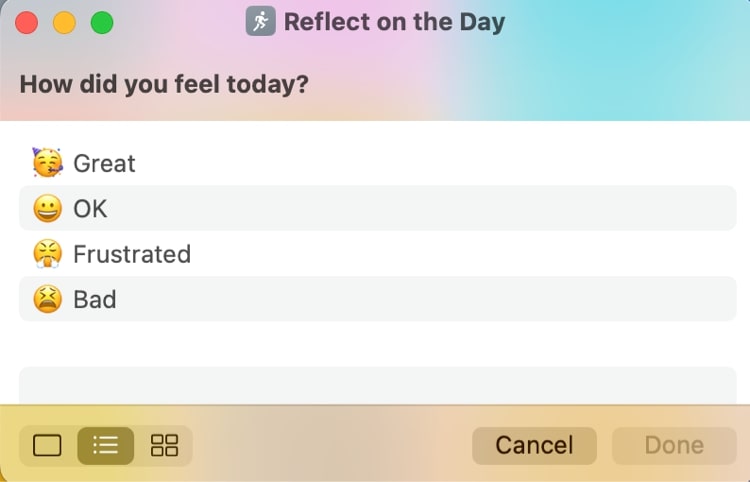Minimize the window with the yellow button

pos(64,22)
